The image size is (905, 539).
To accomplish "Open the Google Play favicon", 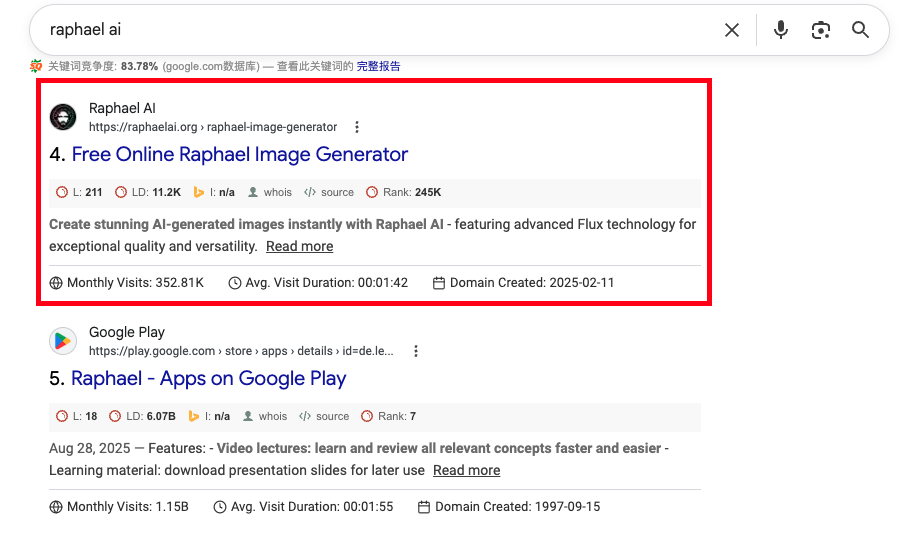I will click(63, 341).
